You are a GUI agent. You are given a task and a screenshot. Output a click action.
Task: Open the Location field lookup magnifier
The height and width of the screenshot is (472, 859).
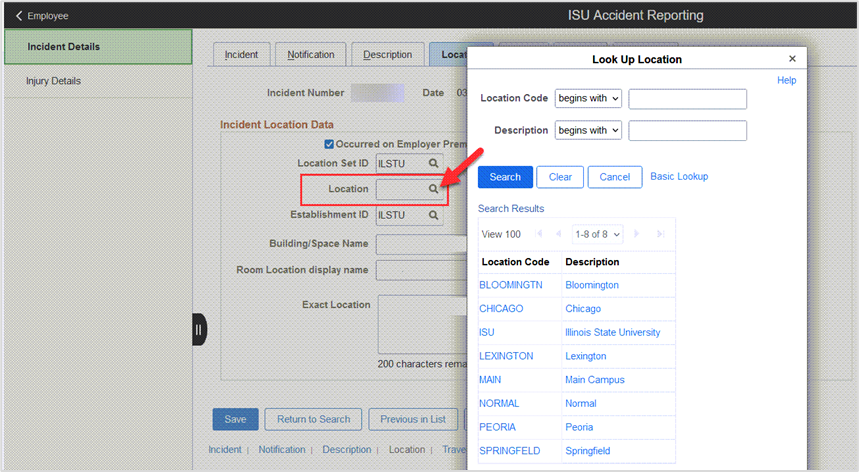coord(433,189)
